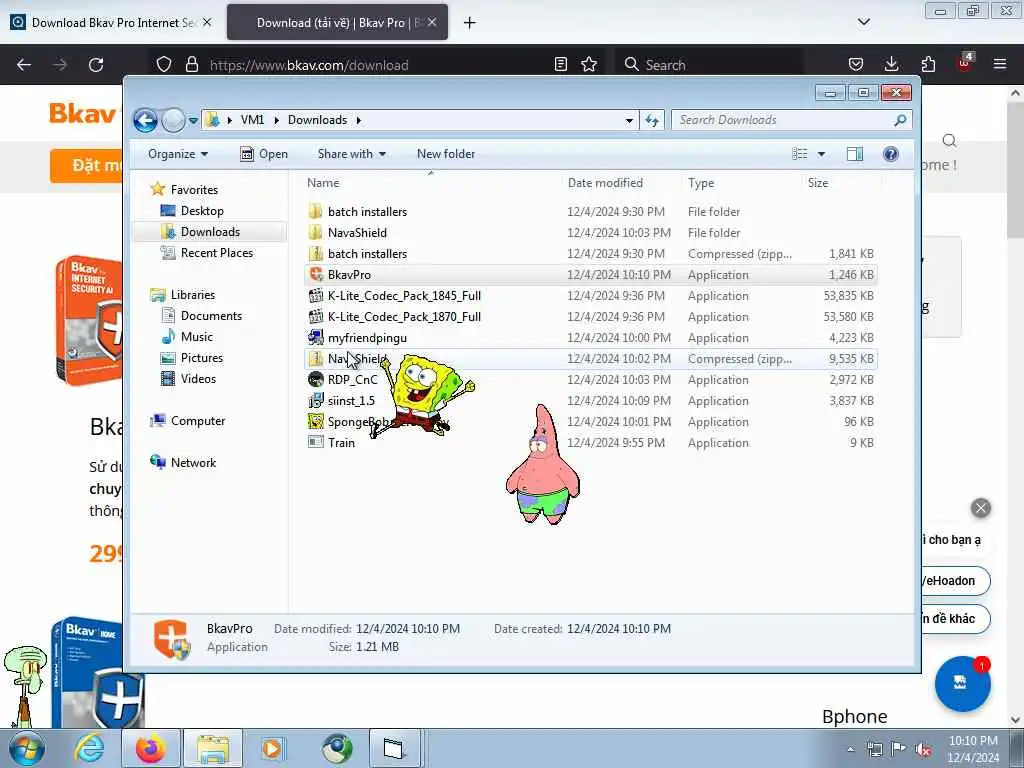Click the Firefox Search box
1024x768 pixels.
click(x=710, y=65)
